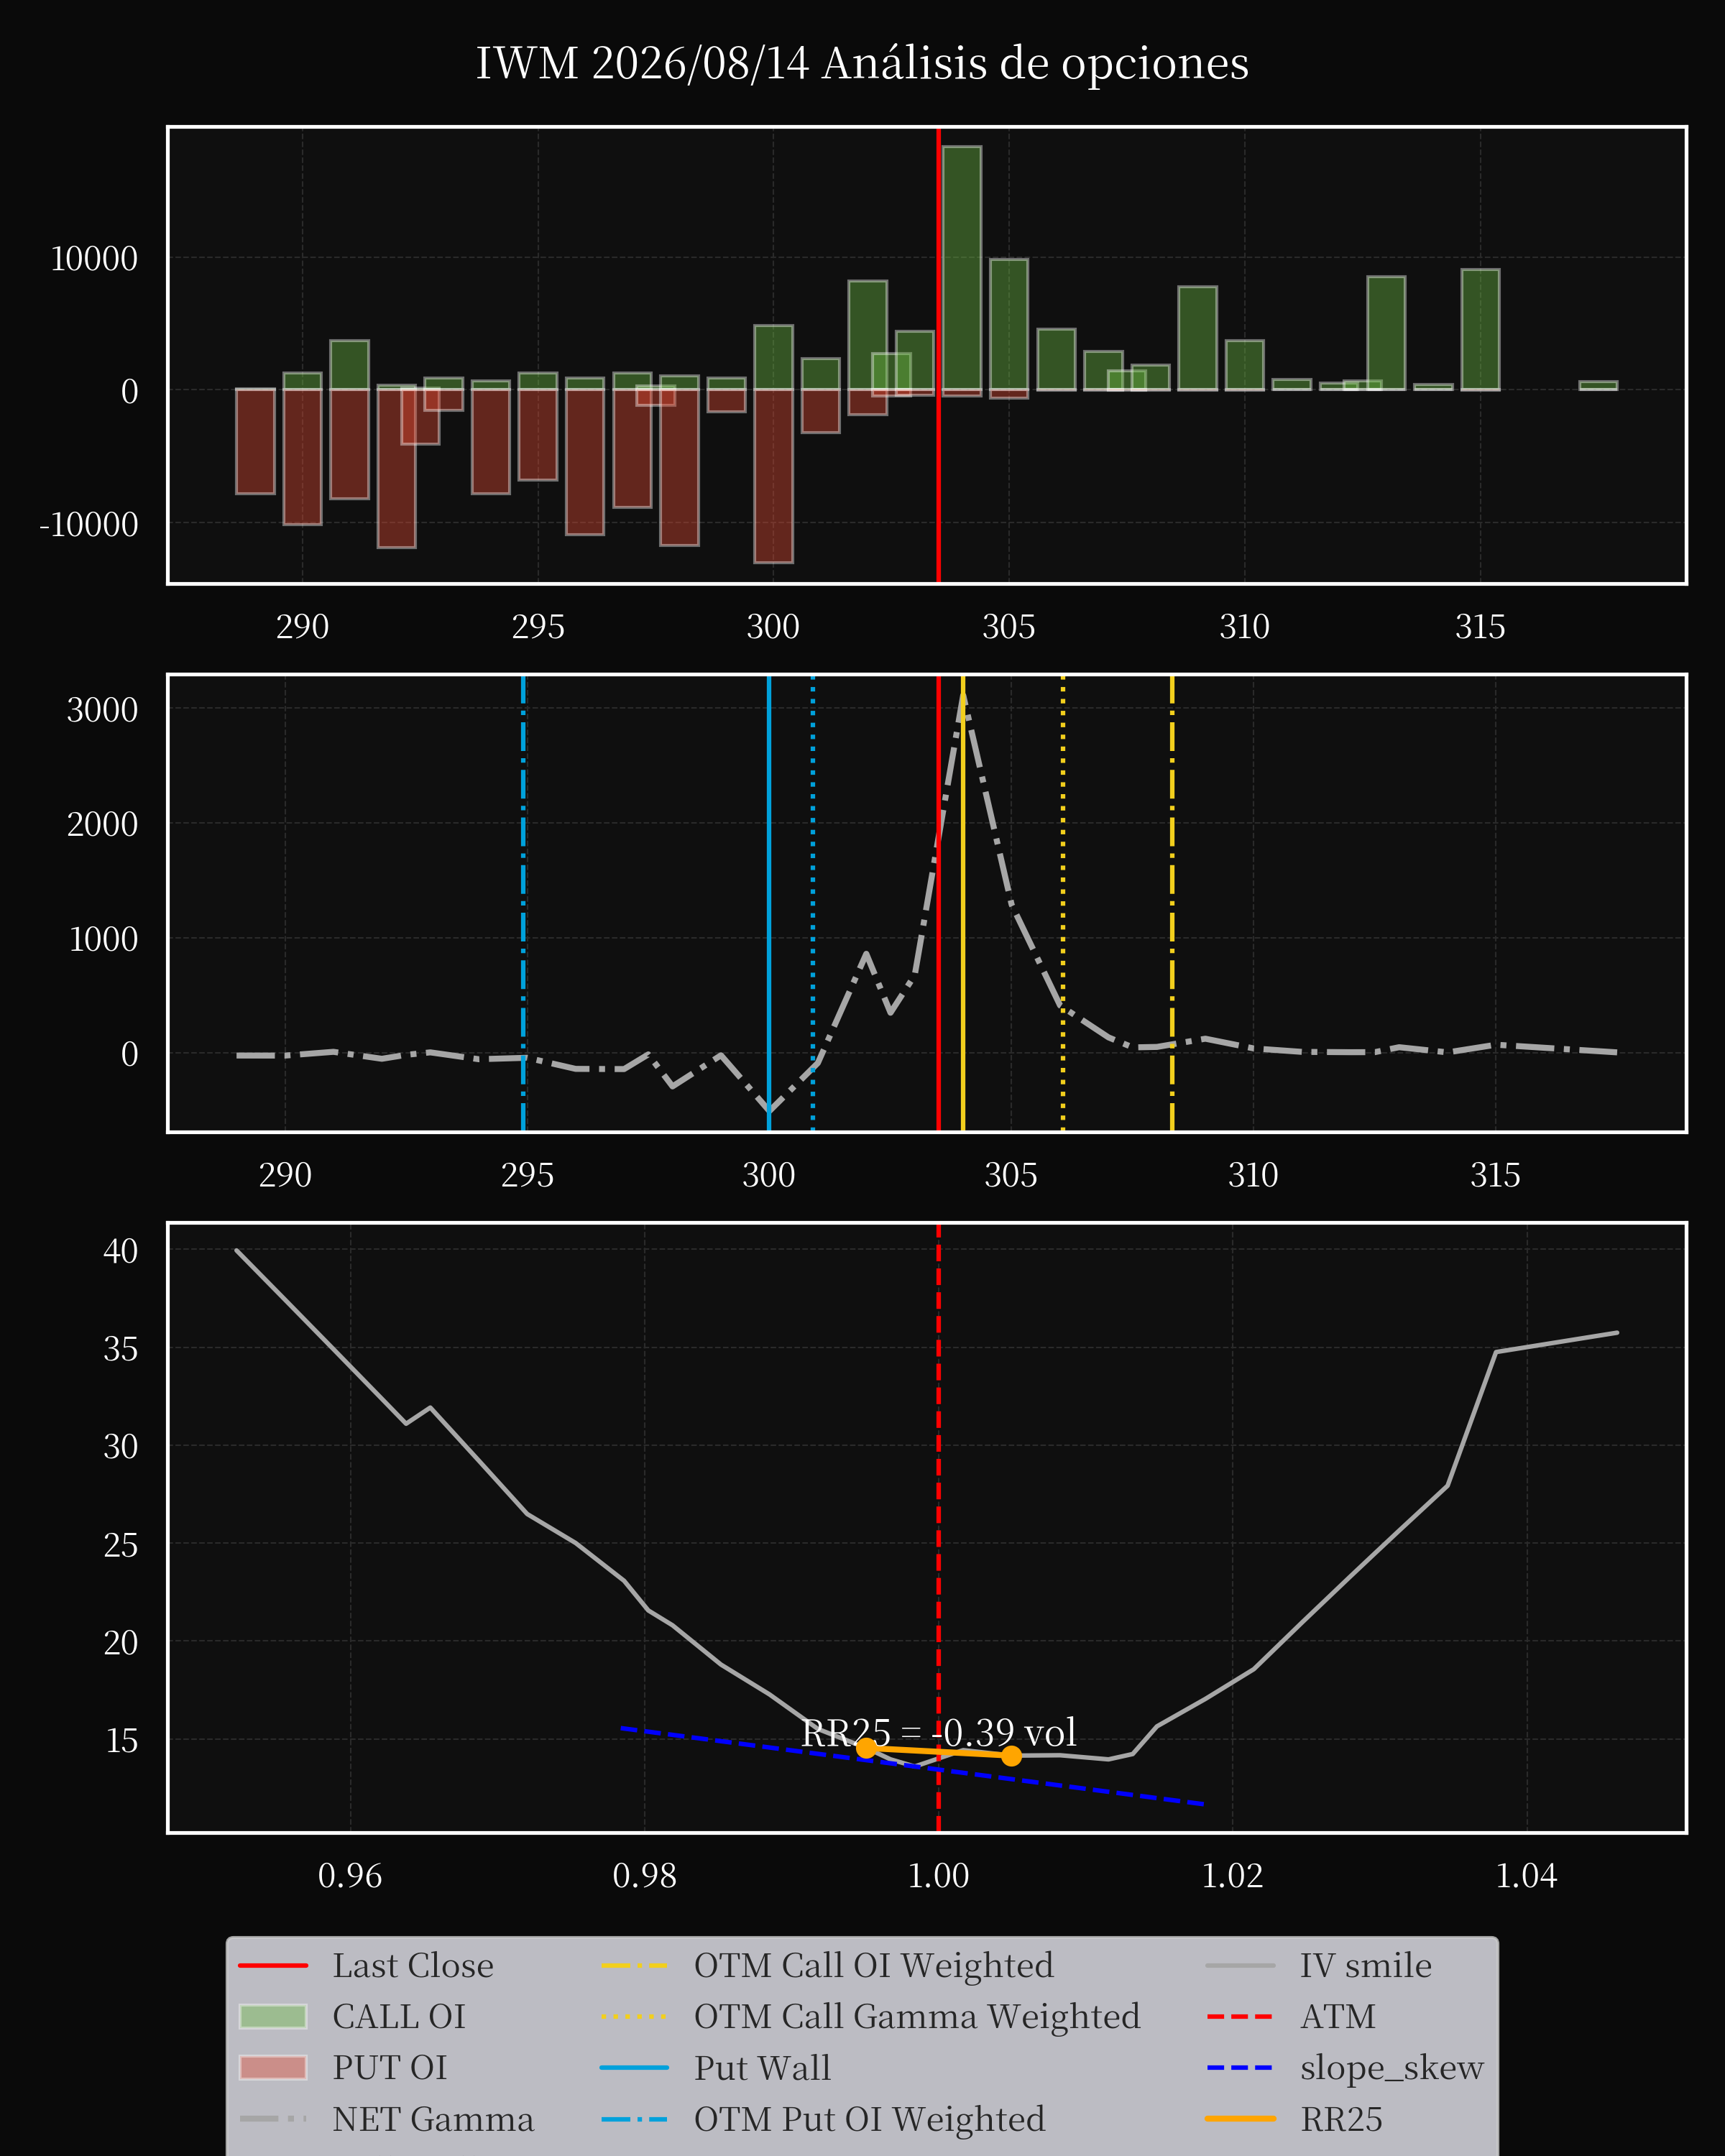Click the deepest red put OI bar at 300

[x=774, y=476]
